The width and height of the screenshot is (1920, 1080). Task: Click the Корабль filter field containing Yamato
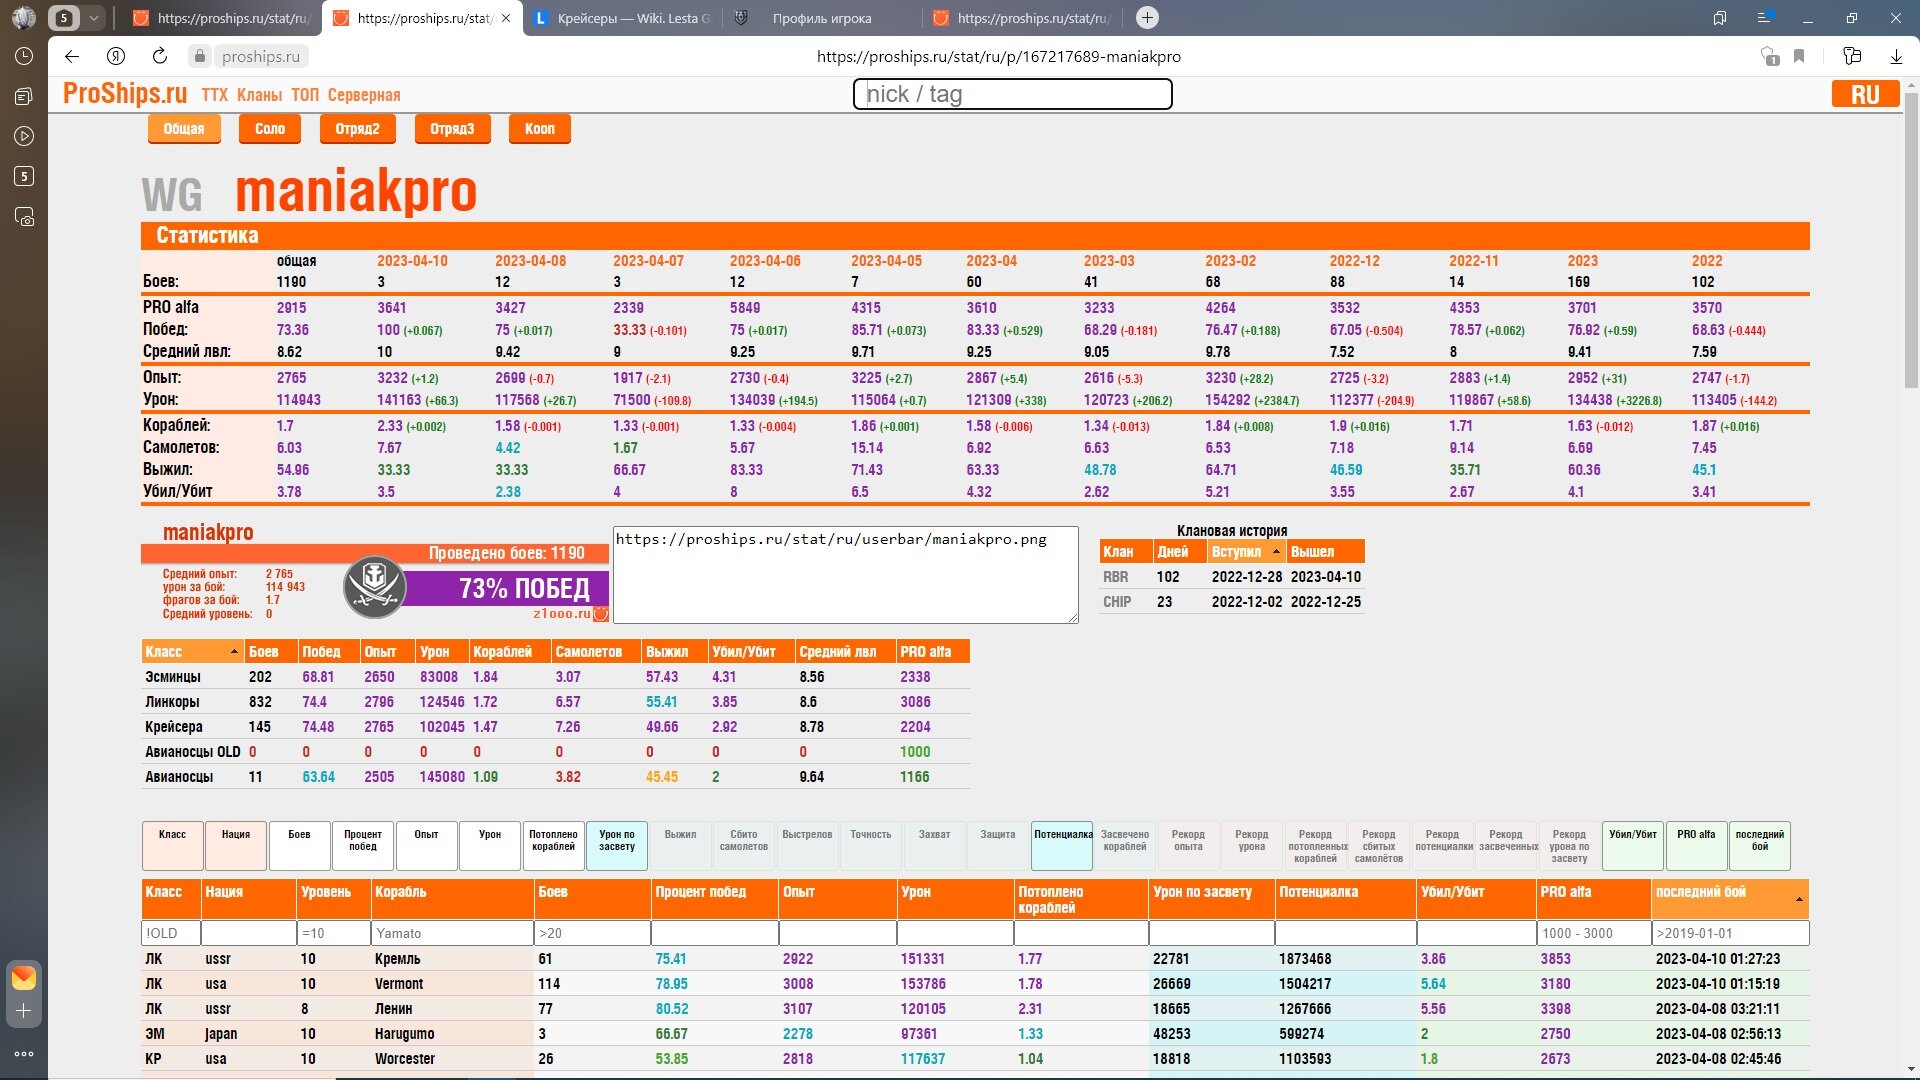[452, 933]
